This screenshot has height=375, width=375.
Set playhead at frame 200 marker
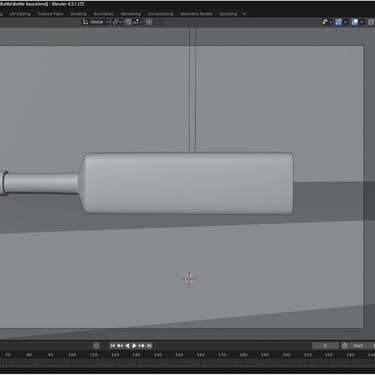[x=286, y=355]
